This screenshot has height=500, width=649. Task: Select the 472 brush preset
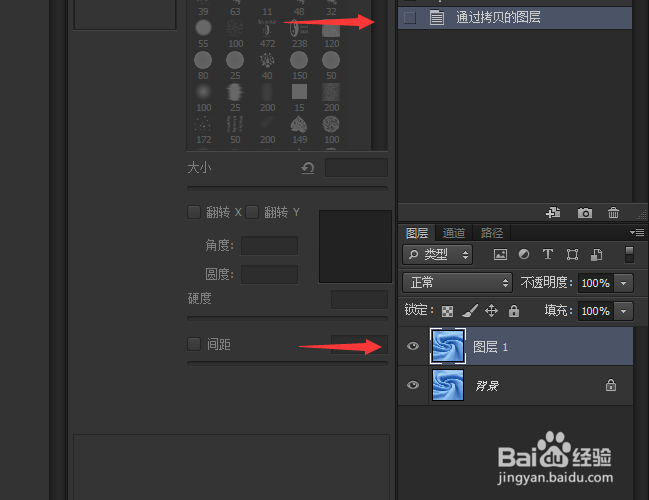[x=267, y=33]
